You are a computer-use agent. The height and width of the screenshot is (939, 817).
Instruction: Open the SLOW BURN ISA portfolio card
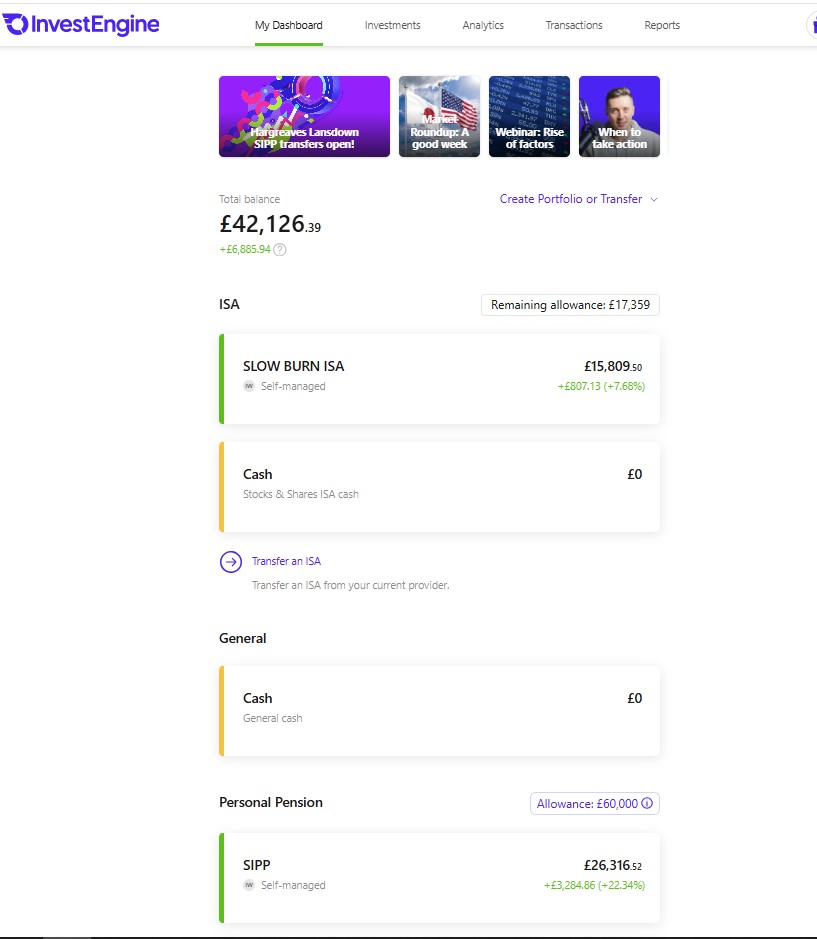click(440, 379)
